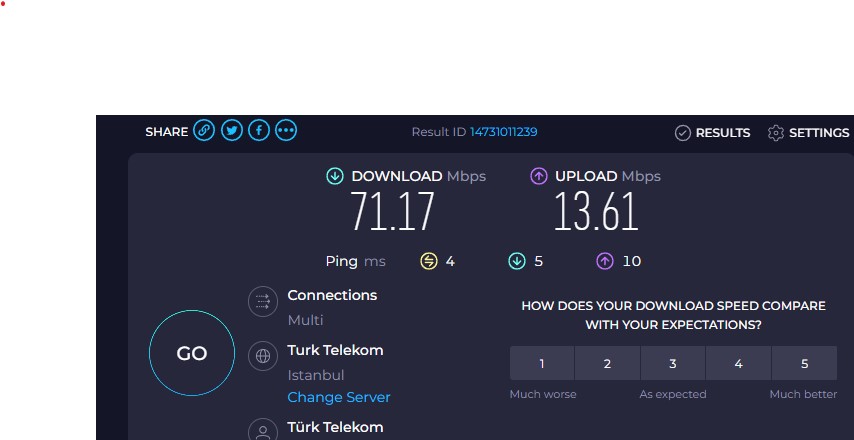This screenshot has width=854, height=440.
Task: Click the Much worse label
Action: coord(543,394)
